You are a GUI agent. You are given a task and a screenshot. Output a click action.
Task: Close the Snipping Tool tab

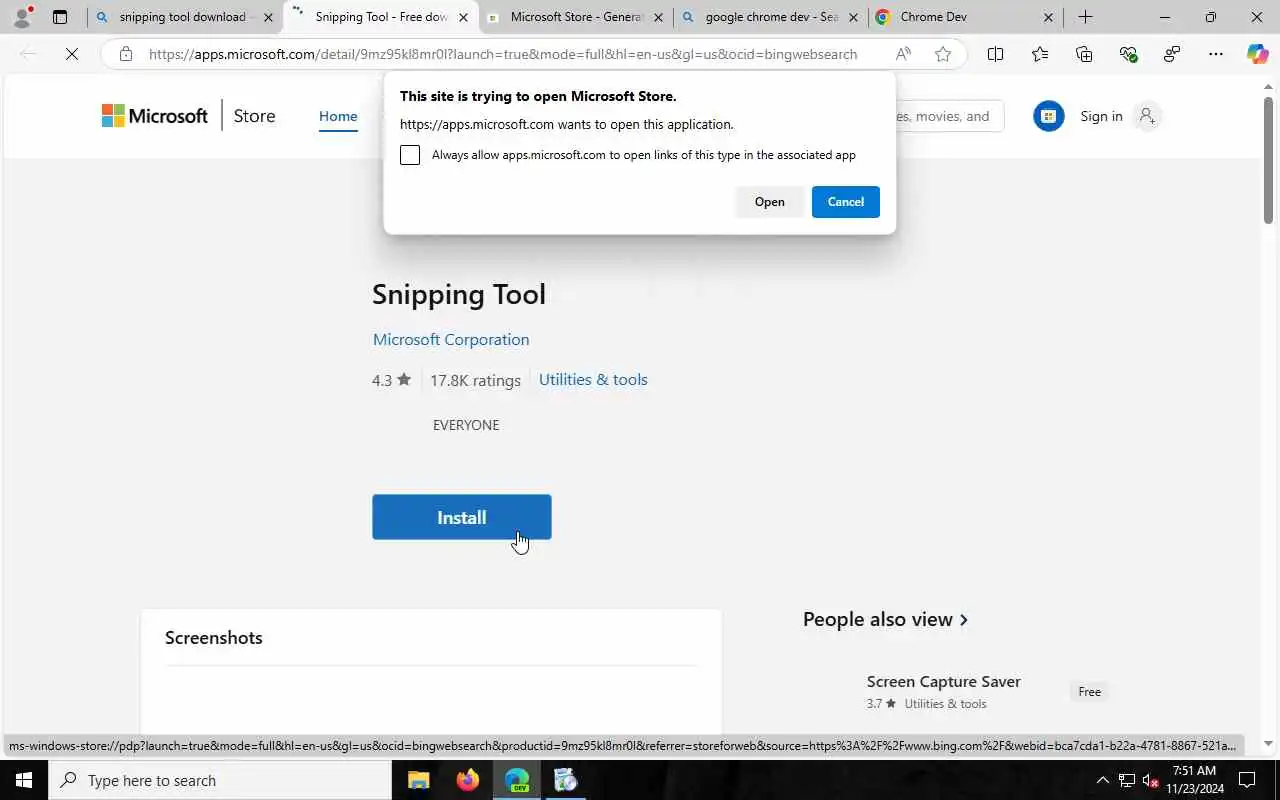coord(463,17)
